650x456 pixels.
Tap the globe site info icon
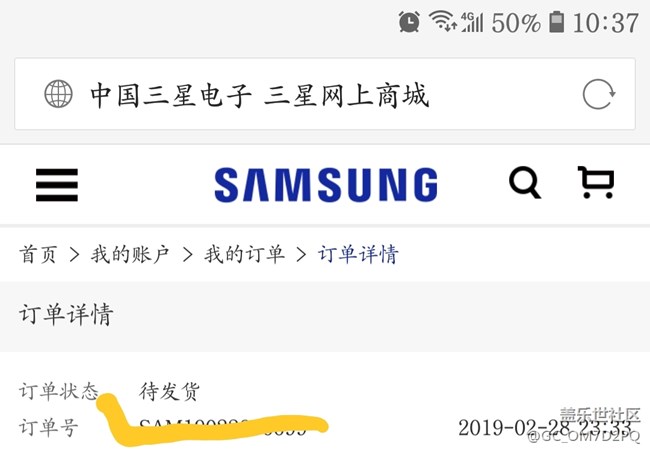pos(58,94)
